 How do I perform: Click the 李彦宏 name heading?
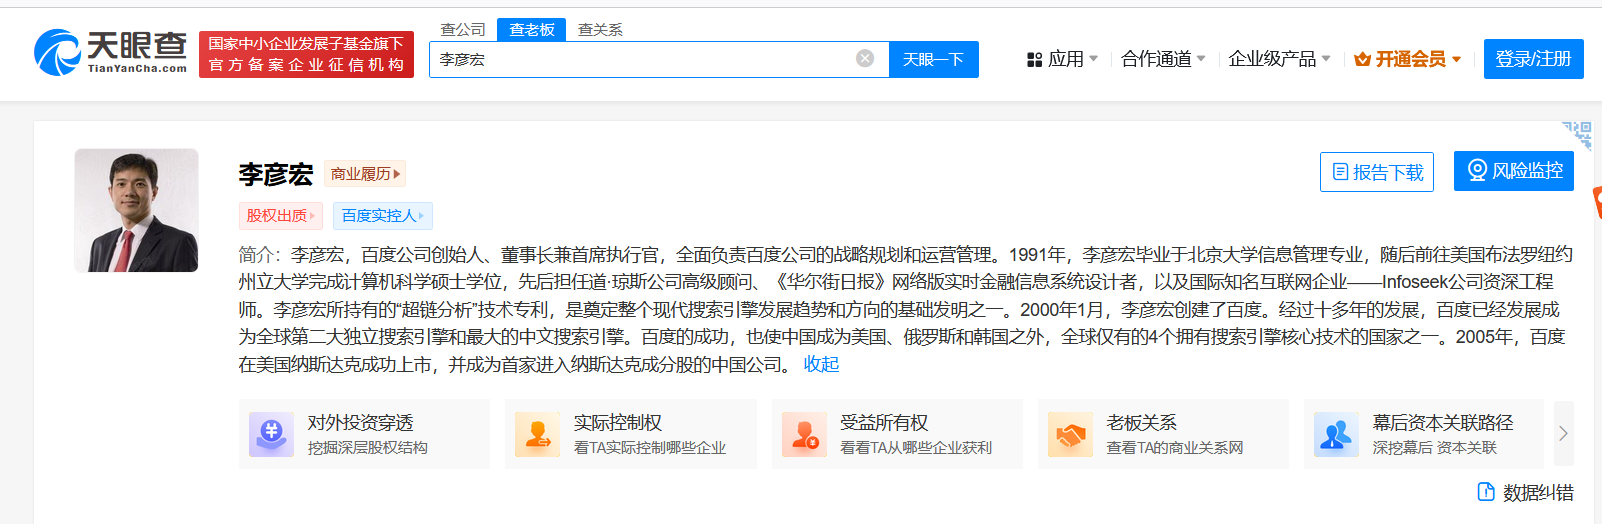pos(276,174)
